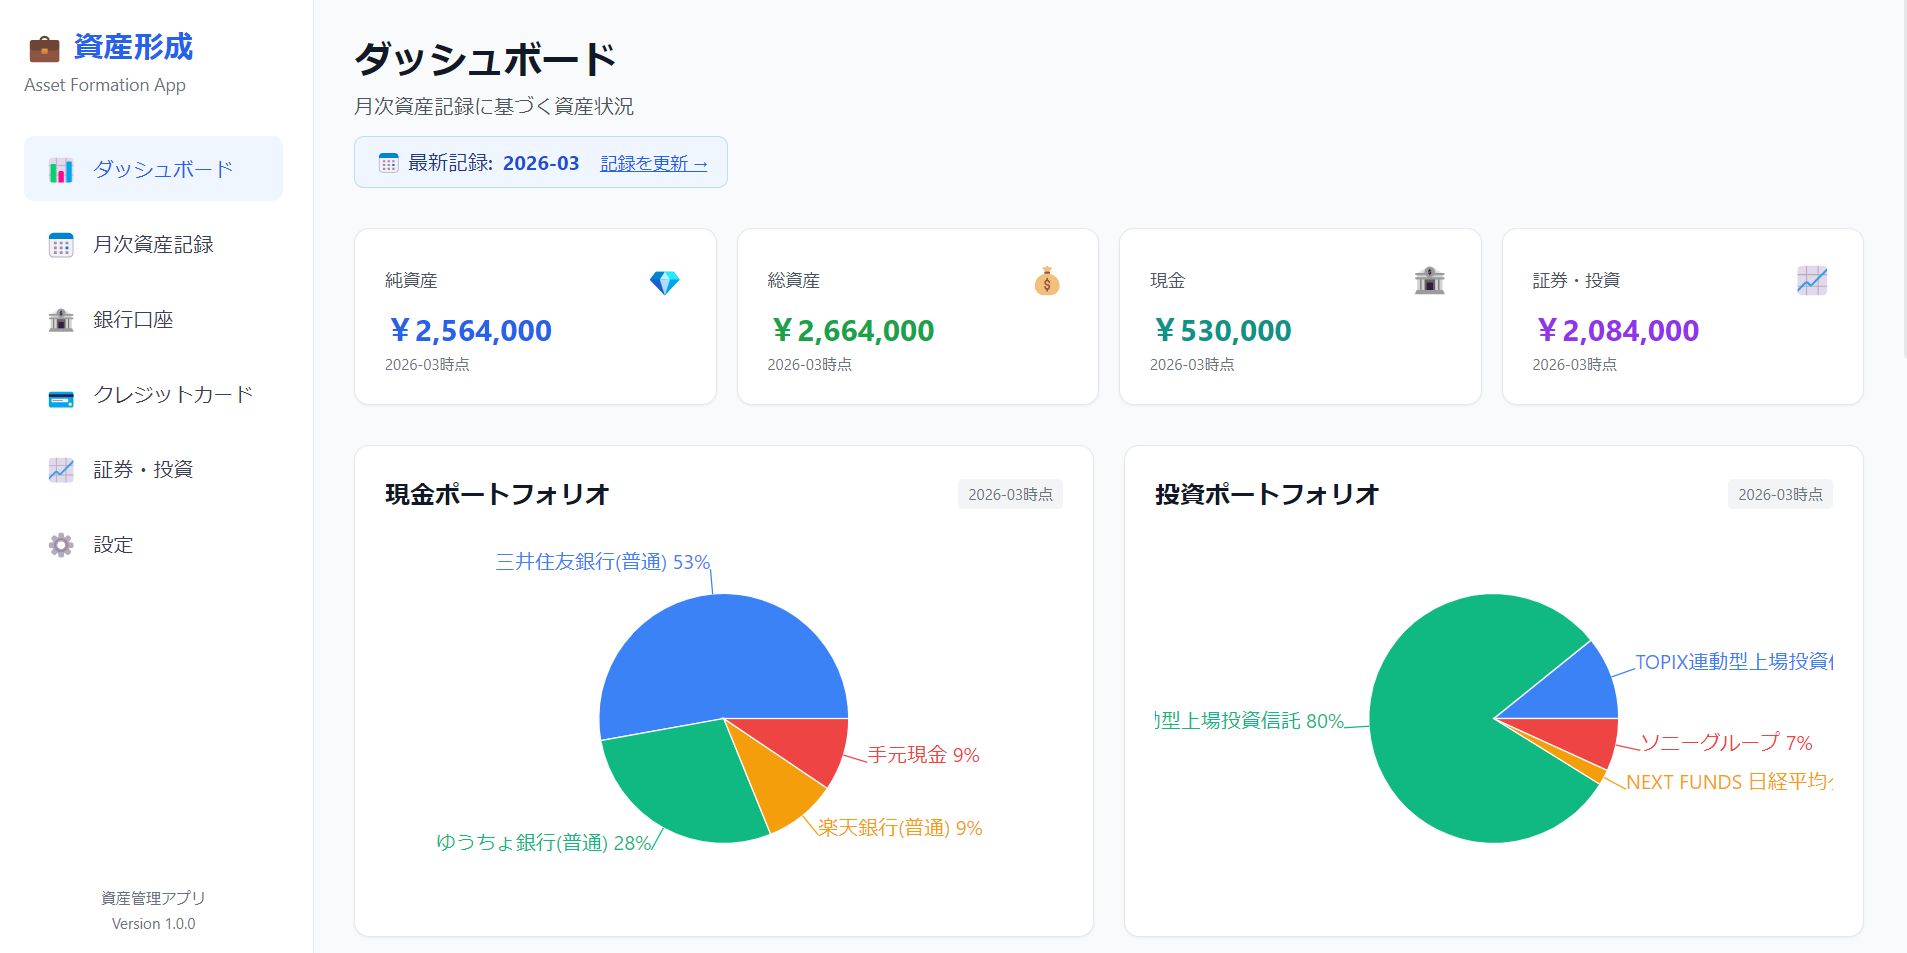The image size is (1907, 953).
Task: Click the bank icon beside 銀行口座
Action: 61,320
